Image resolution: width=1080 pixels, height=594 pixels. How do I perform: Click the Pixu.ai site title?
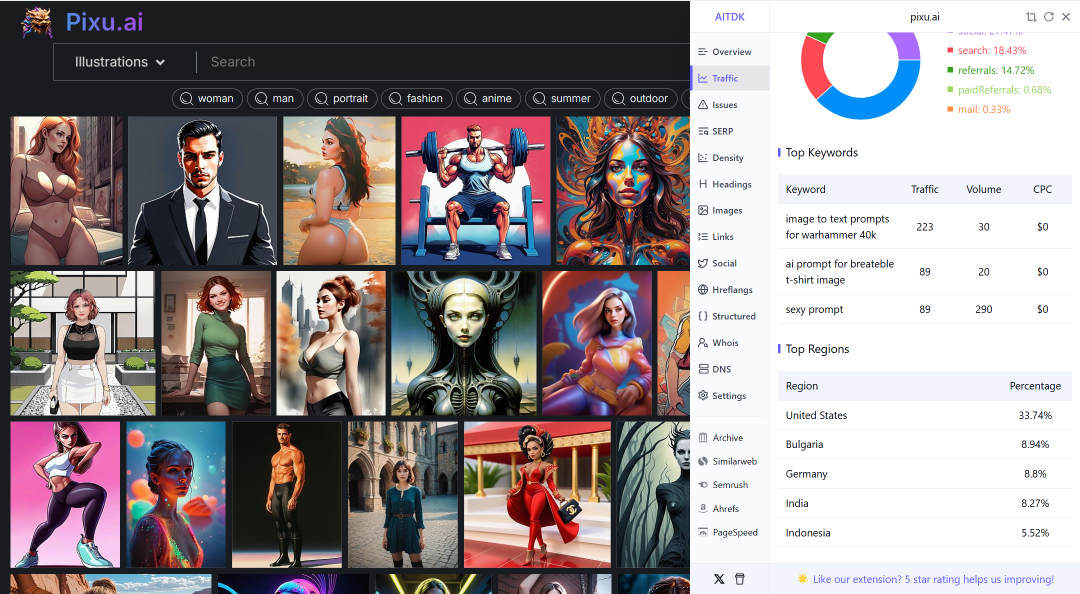pos(105,22)
